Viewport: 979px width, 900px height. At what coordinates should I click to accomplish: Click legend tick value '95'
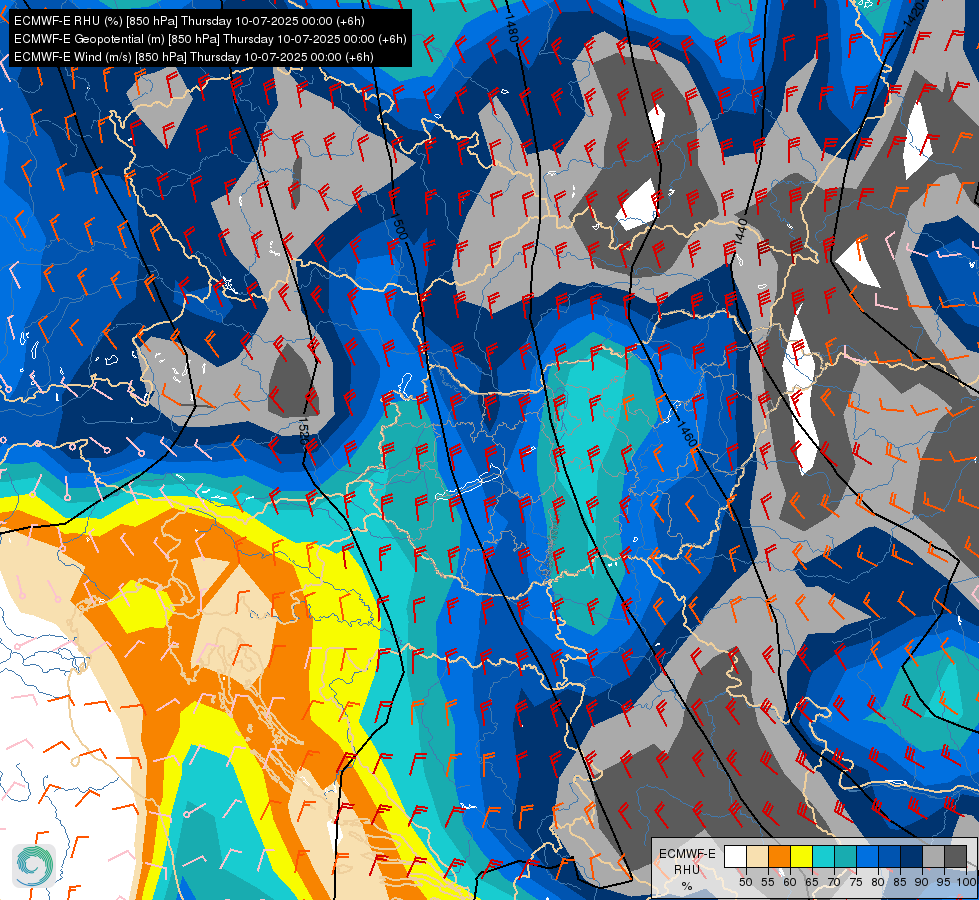click(944, 882)
